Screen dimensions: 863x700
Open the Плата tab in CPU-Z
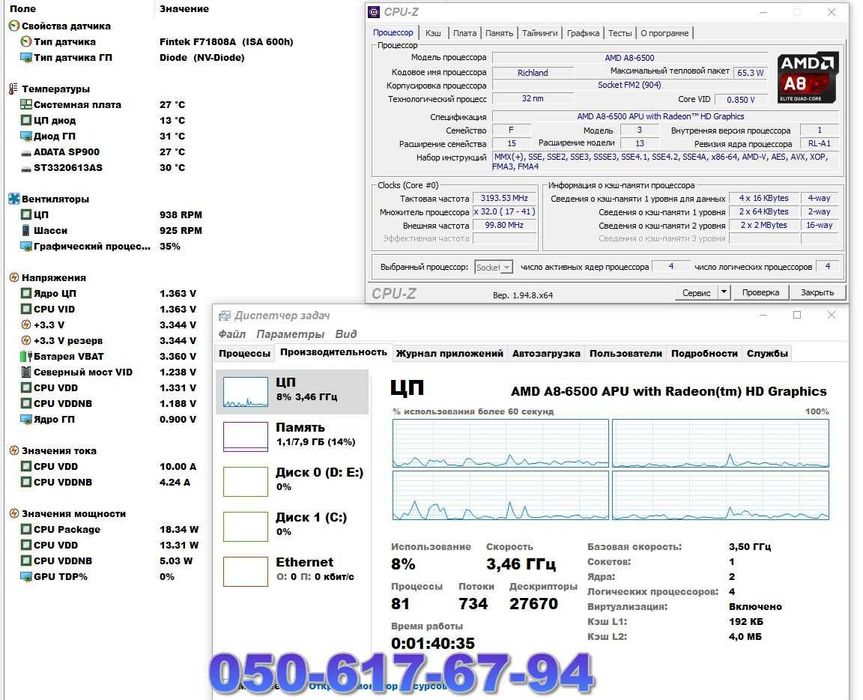[465, 33]
